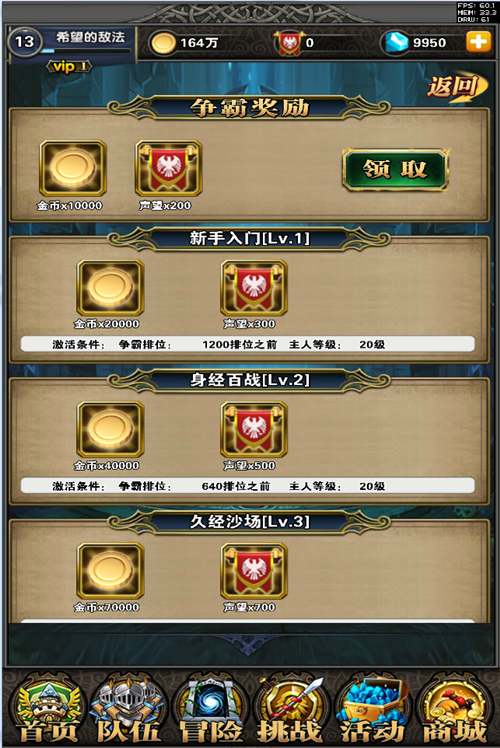Claim the 争霸奖励 reward with 领取
500x748 pixels.
[395, 169]
